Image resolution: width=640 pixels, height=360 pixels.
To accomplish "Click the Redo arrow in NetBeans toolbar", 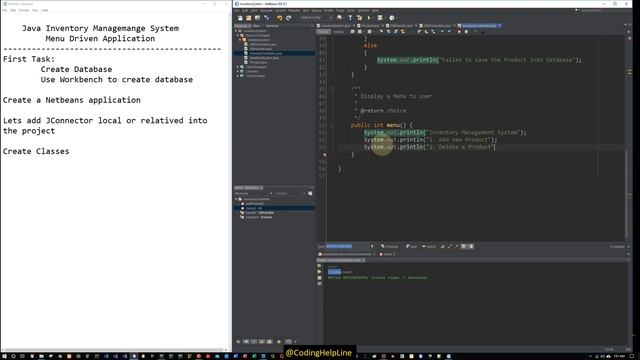I will tap(289, 18).
